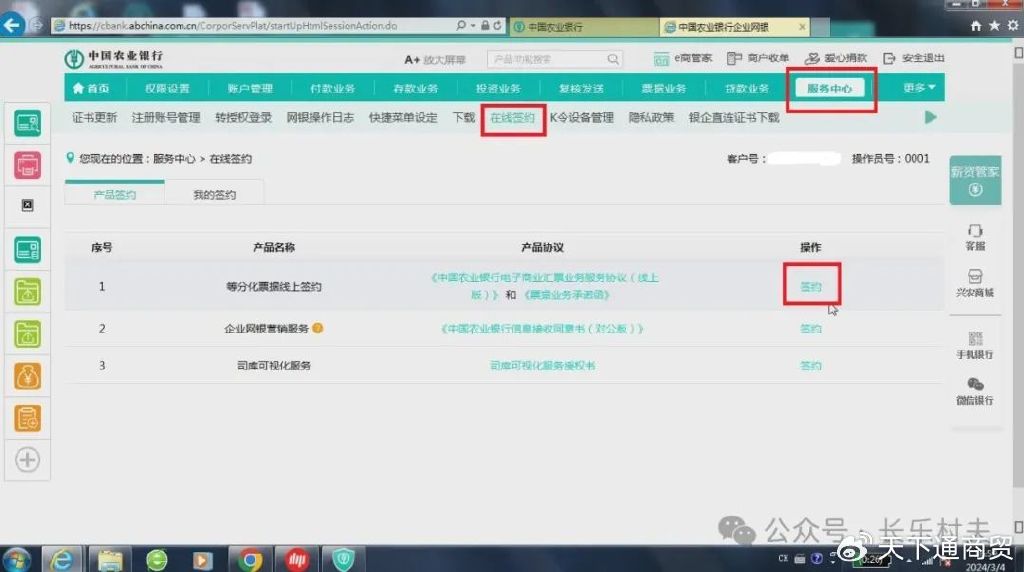Open the 中国农业银行信息接收同意书 link

pyautogui.click(x=542, y=328)
